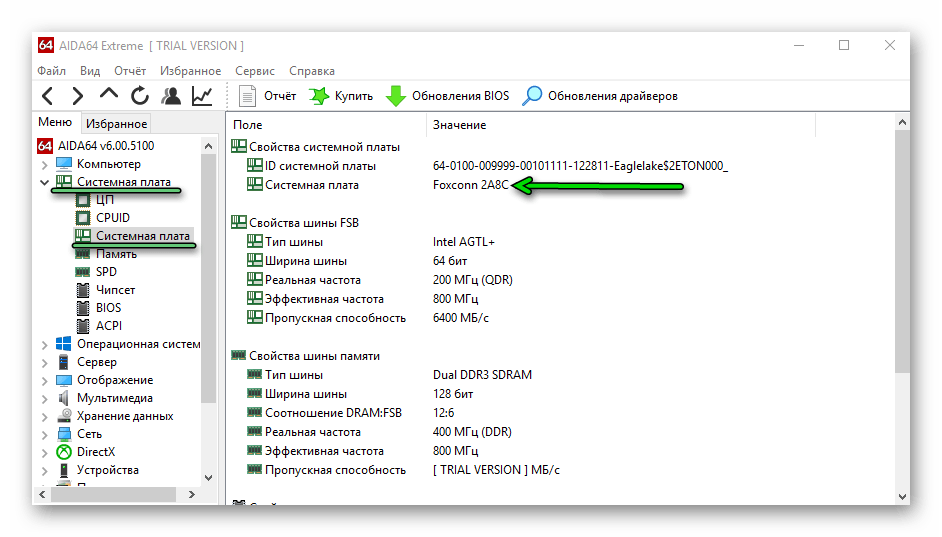Expand the Мультимедиа tree node
The height and width of the screenshot is (537, 942).
pyautogui.click(x=44, y=399)
